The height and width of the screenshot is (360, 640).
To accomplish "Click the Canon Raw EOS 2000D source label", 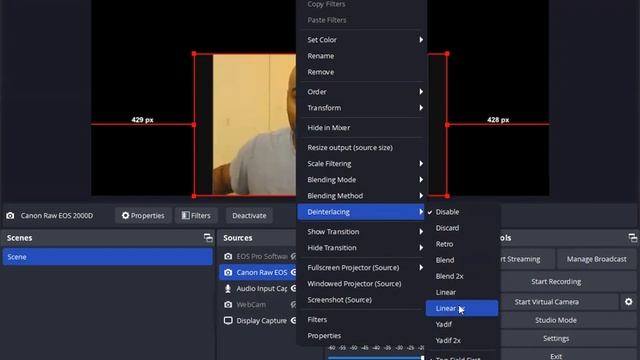I will tap(57, 216).
